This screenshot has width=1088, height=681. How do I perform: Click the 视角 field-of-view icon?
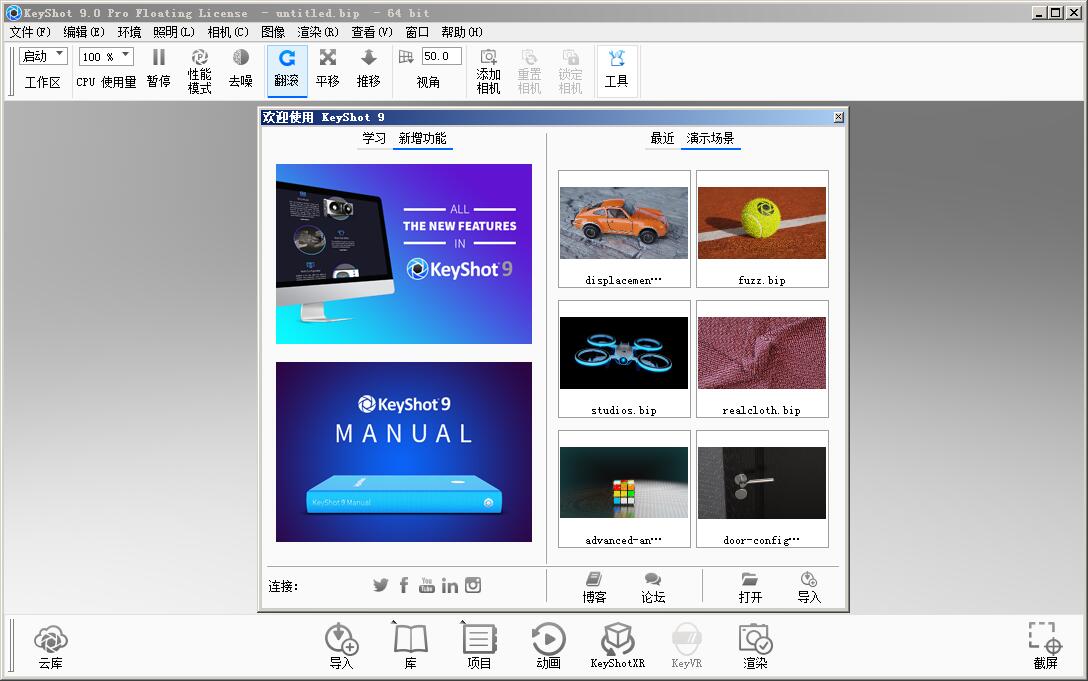pyautogui.click(x=406, y=57)
